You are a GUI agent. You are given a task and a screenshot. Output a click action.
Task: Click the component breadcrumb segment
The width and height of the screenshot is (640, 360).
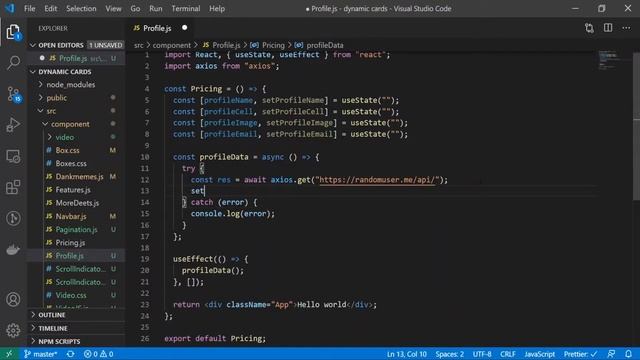click(171, 45)
